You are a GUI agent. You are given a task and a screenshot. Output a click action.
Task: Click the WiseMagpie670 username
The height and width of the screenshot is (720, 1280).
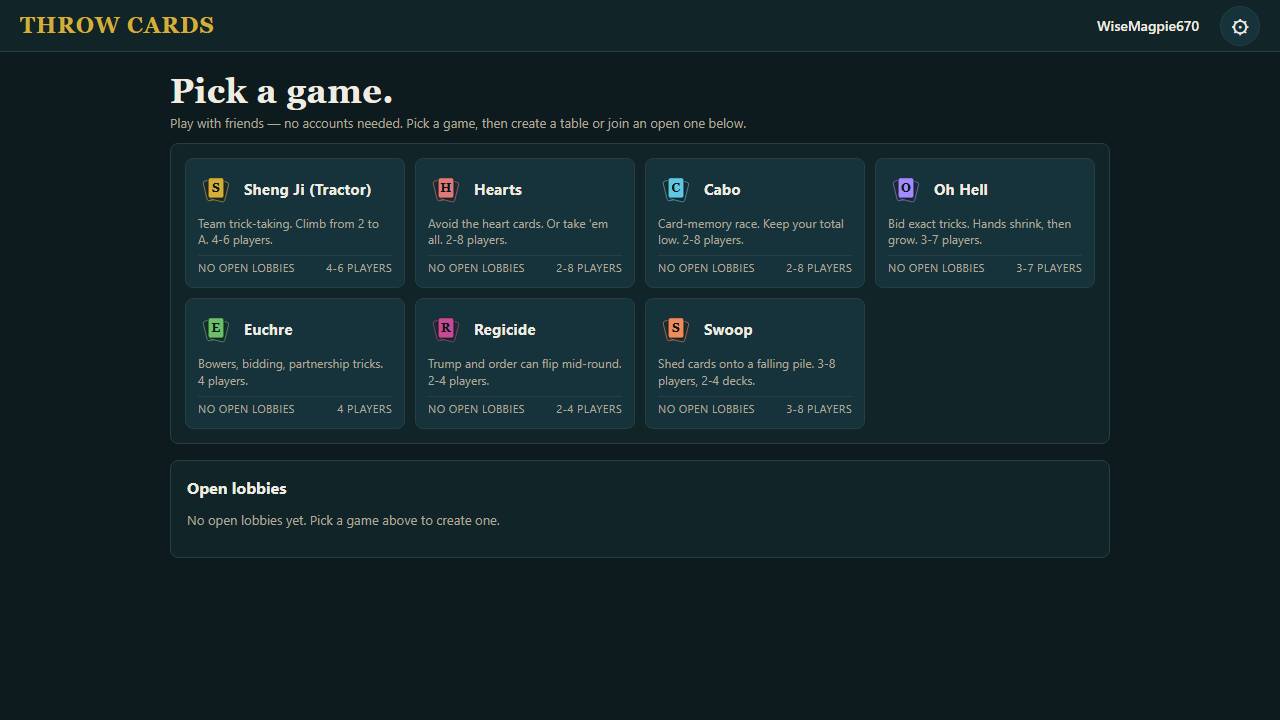coord(1148,26)
